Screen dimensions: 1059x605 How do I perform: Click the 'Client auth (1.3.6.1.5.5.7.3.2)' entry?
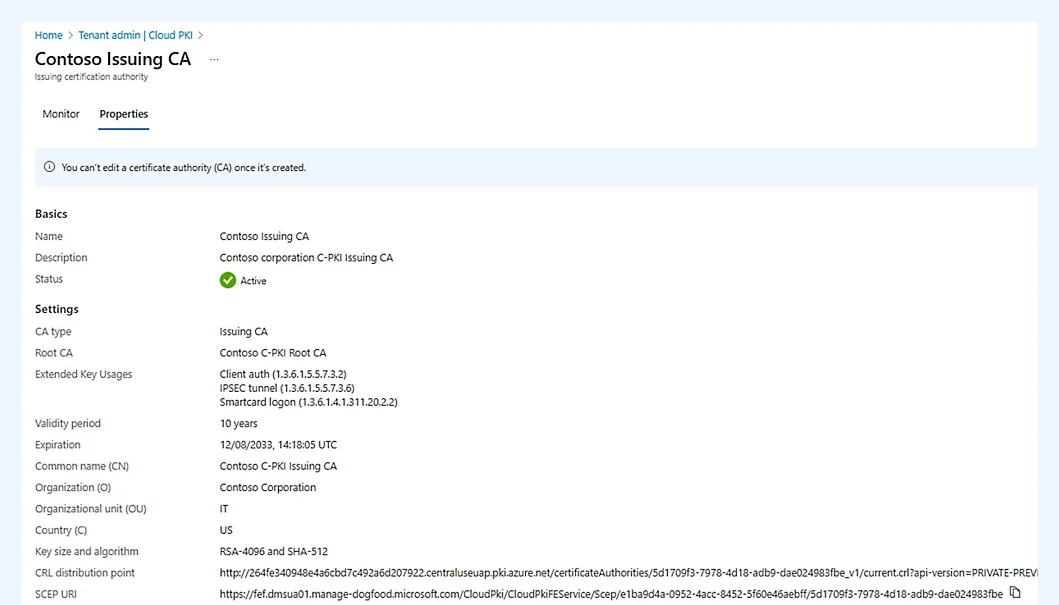coord(283,374)
